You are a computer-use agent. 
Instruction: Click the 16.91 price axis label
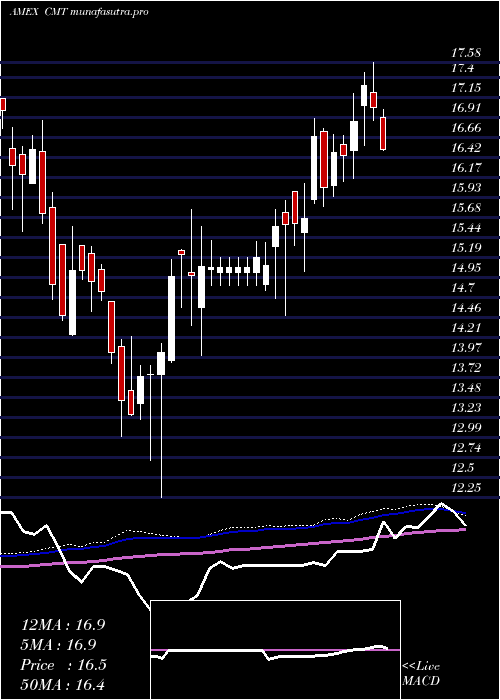pyautogui.click(x=466, y=108)
